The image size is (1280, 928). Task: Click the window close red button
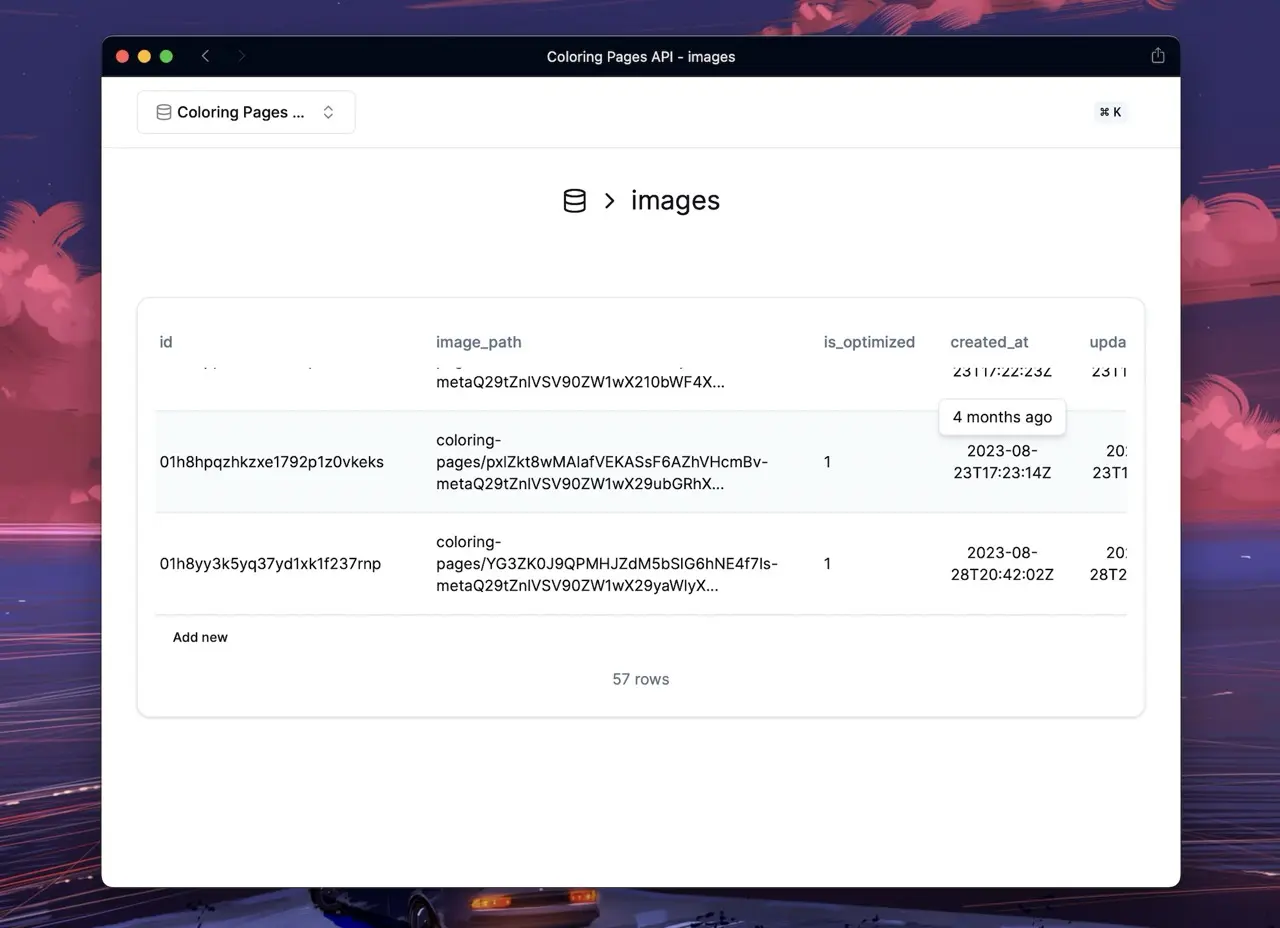(122, 56)
